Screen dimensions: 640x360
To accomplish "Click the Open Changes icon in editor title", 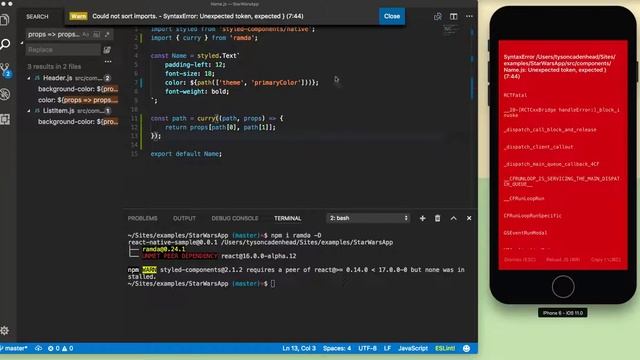I will [438, 16].
